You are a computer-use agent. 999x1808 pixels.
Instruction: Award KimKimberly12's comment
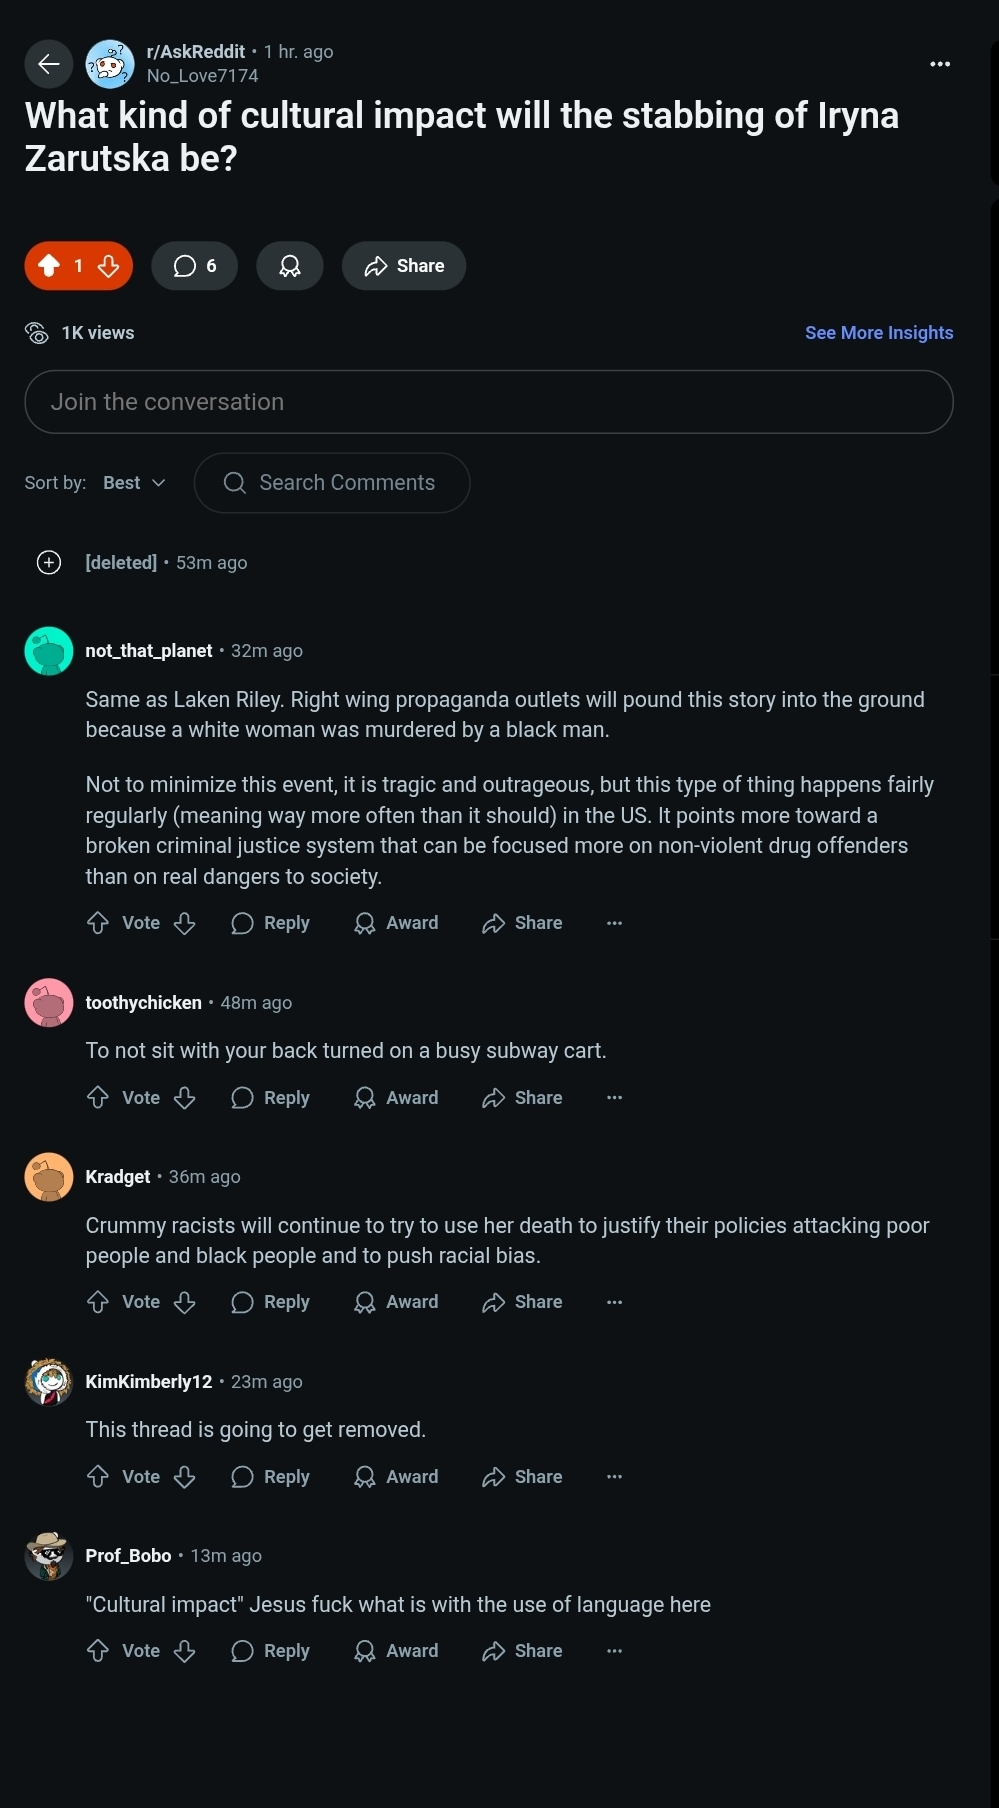tap(396, 1477)
